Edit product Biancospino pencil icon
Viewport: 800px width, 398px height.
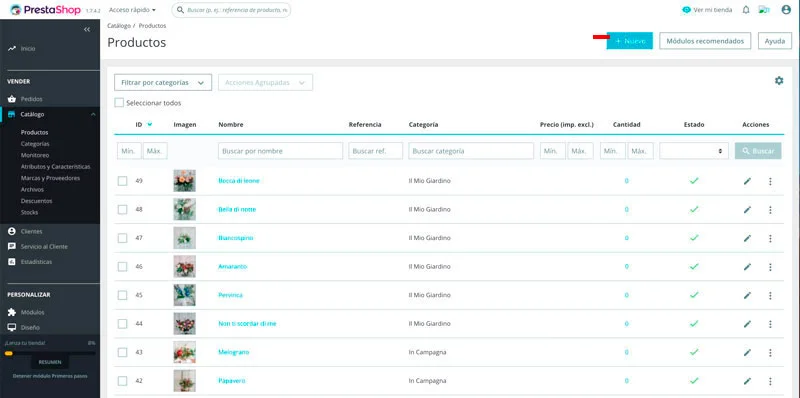click(747, 238)
